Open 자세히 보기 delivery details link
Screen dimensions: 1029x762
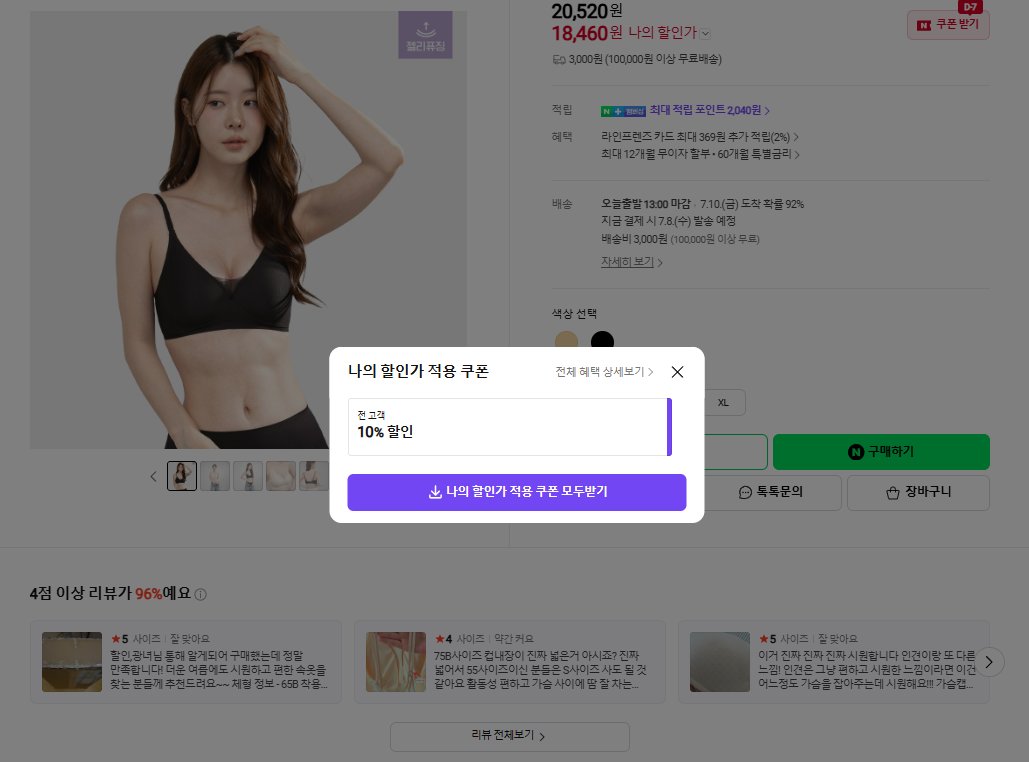631,262
